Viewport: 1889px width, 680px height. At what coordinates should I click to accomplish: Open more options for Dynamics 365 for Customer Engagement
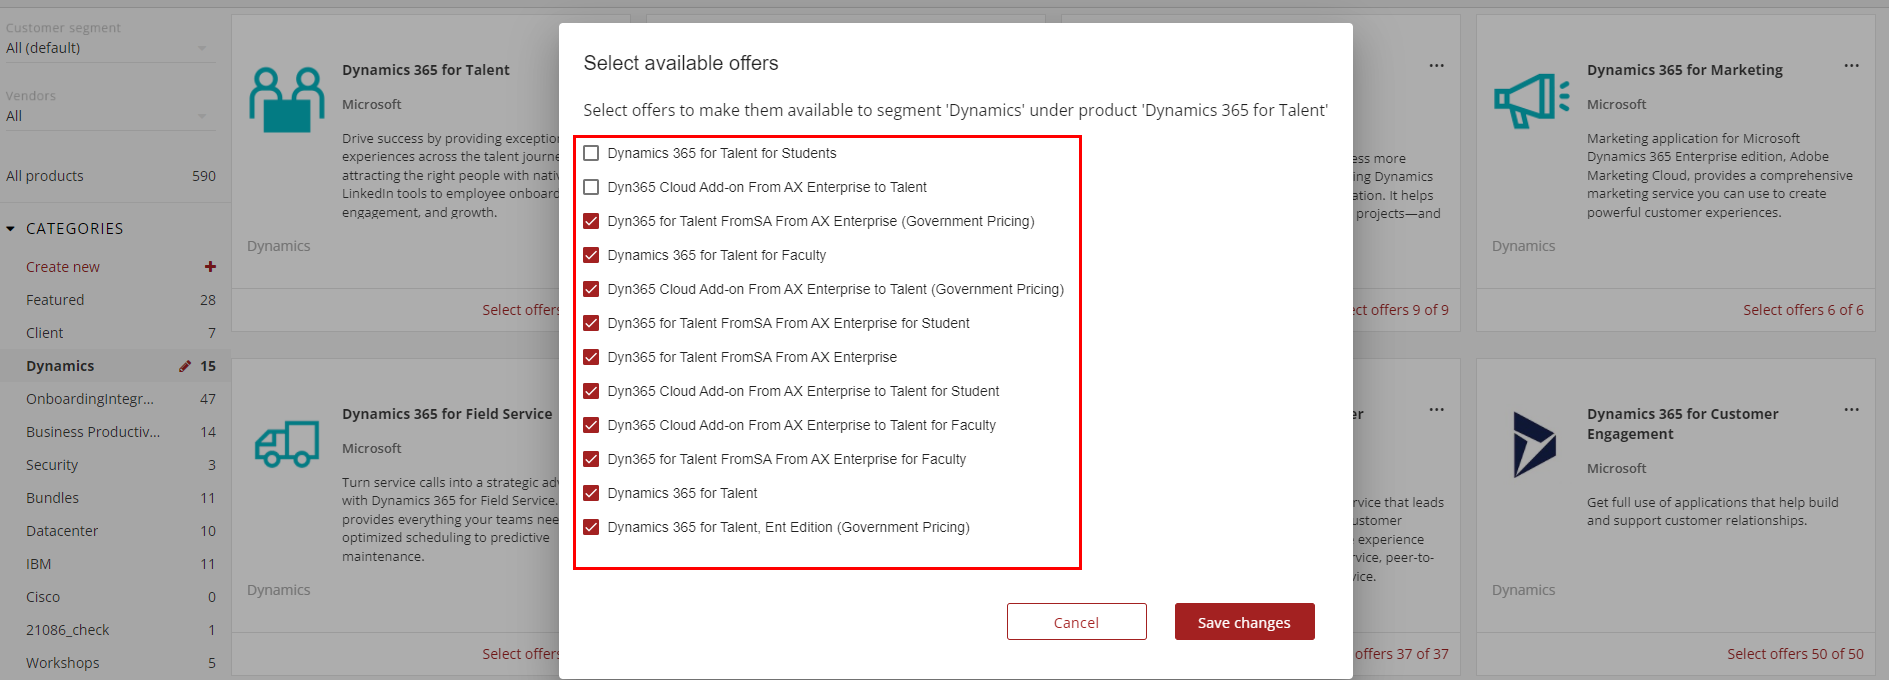(x=1852, y=410)
